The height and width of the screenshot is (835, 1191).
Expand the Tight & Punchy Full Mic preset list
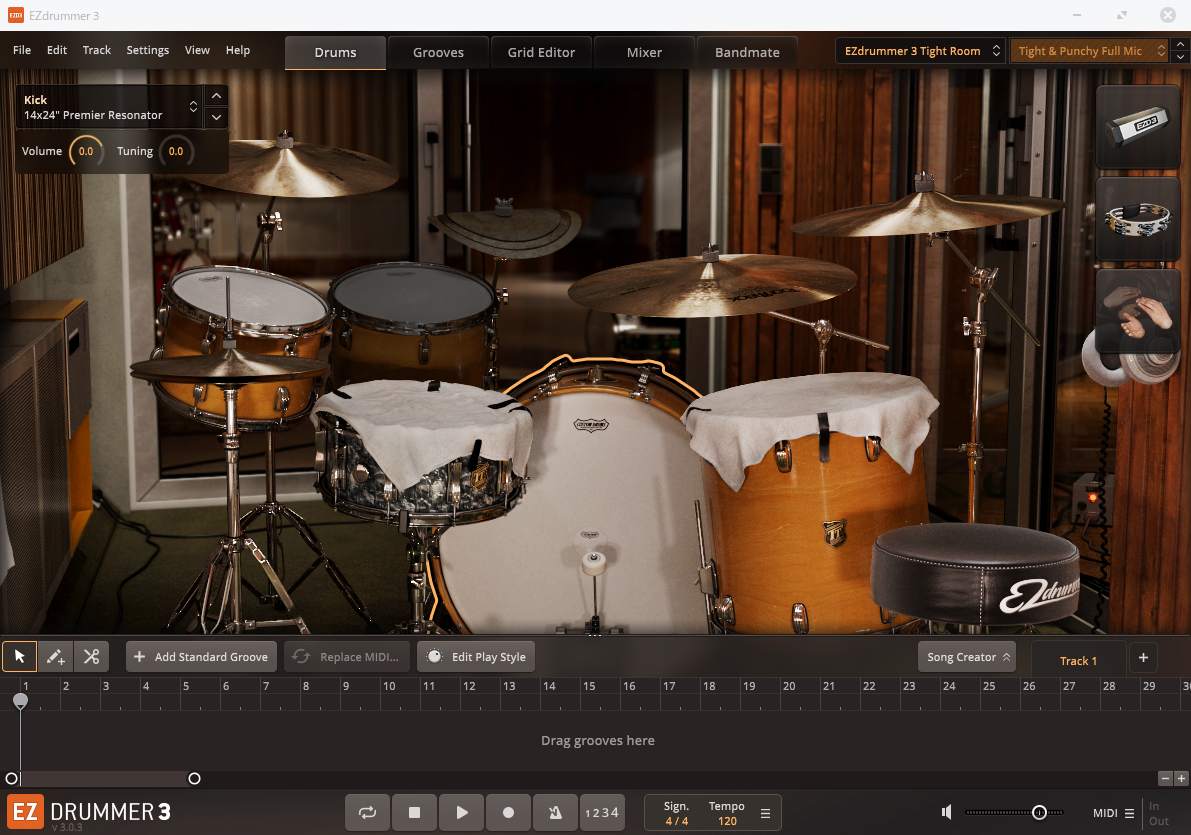[x=1089, y=51]
